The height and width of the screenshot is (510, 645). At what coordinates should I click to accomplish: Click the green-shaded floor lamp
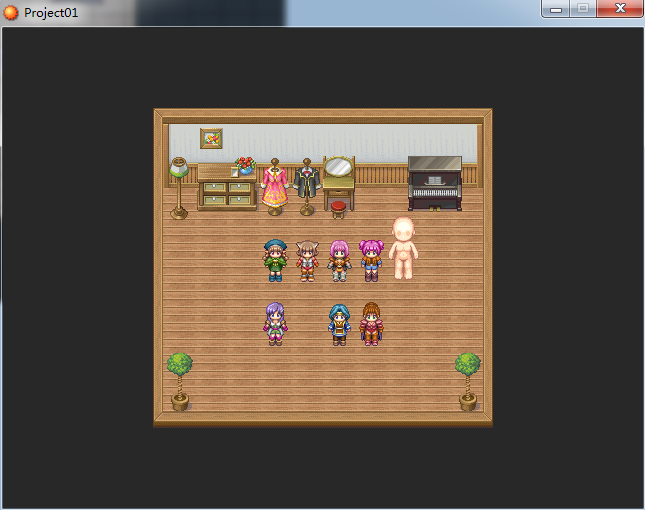179,188
